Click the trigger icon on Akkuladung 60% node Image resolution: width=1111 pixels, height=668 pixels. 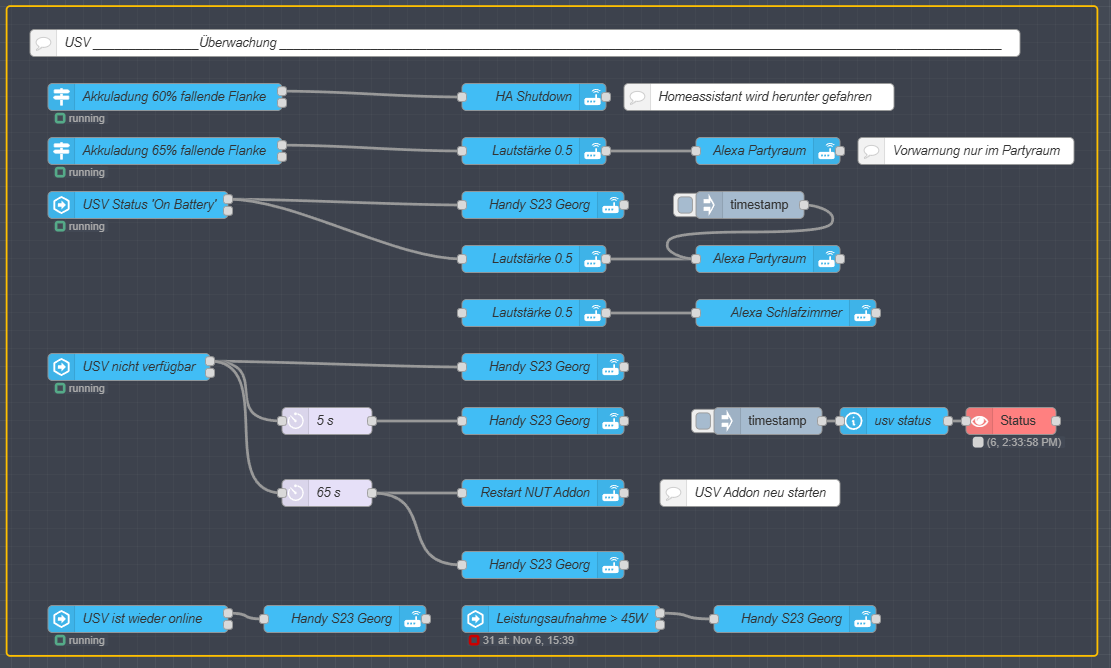(x=61, y=97)
